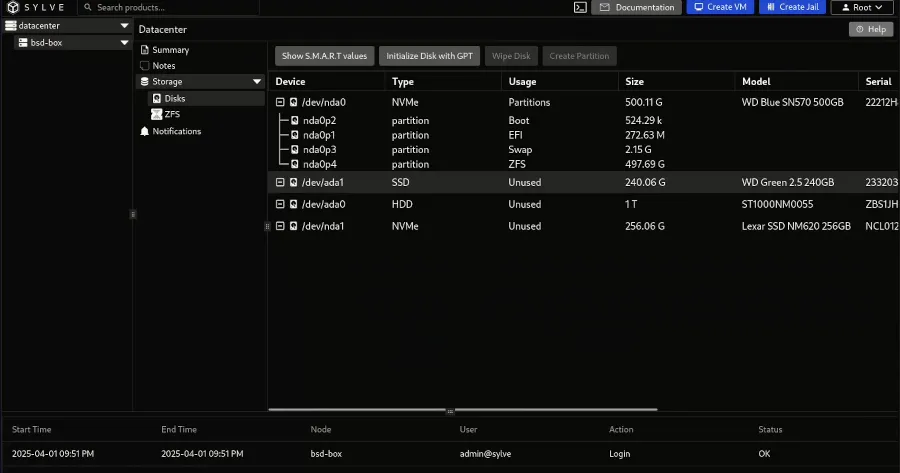Click the Notifications bell icon
900x473 pixels.
(x=145, y=131)
